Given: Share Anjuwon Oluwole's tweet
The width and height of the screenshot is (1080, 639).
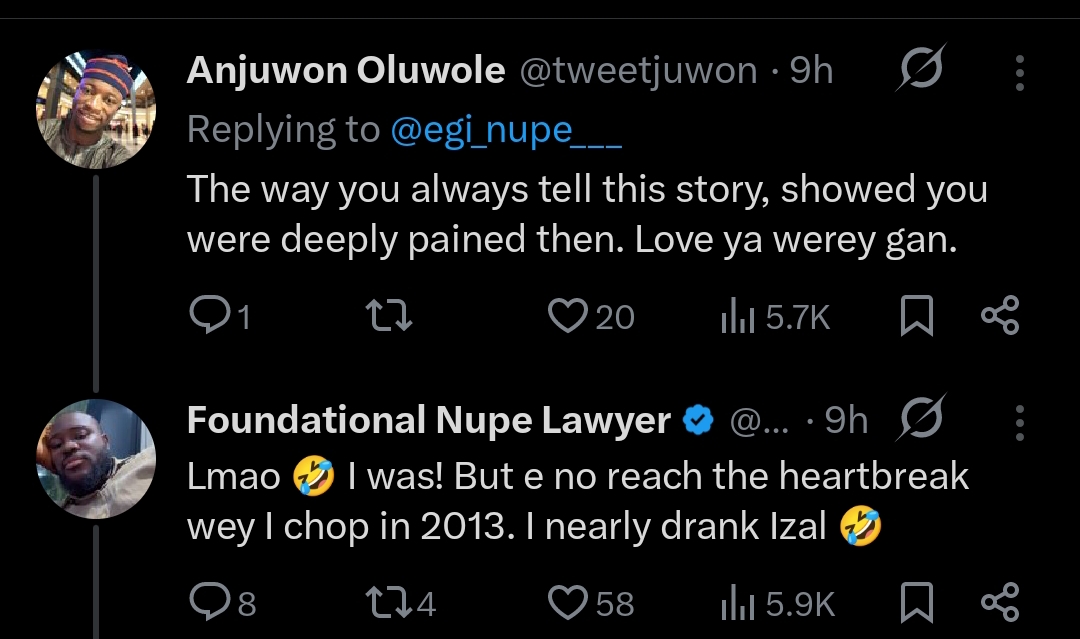Looking at the screenshot, I should [x=999, y=318].
